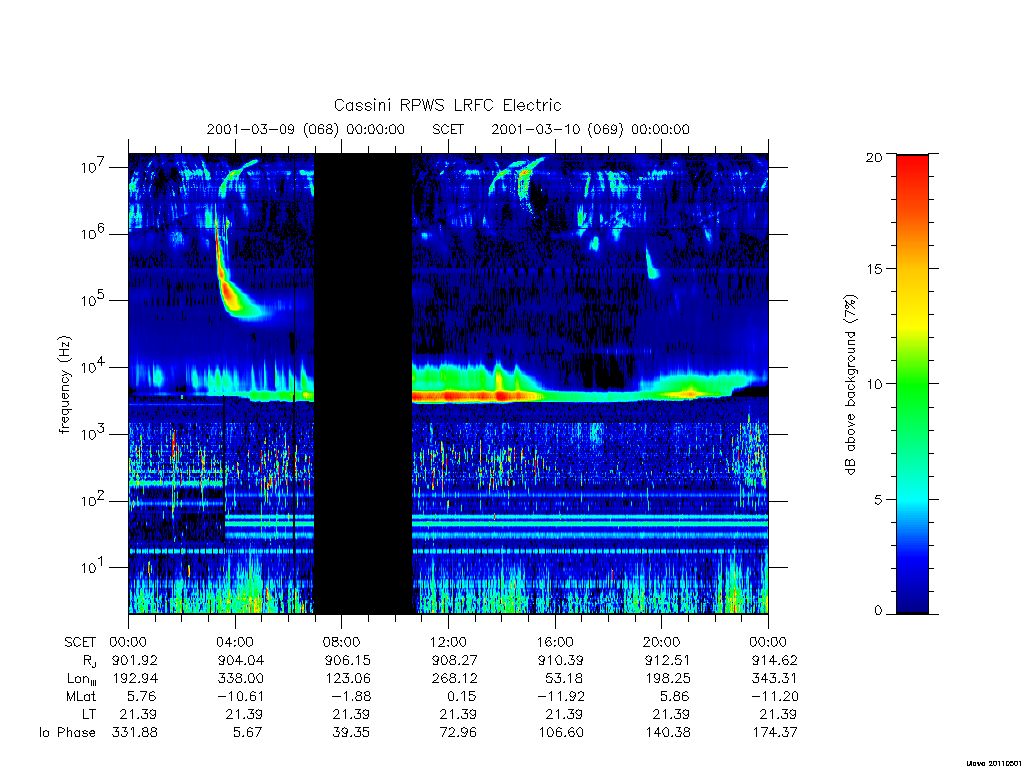Click the Lon_III row label

pos(82,679)
